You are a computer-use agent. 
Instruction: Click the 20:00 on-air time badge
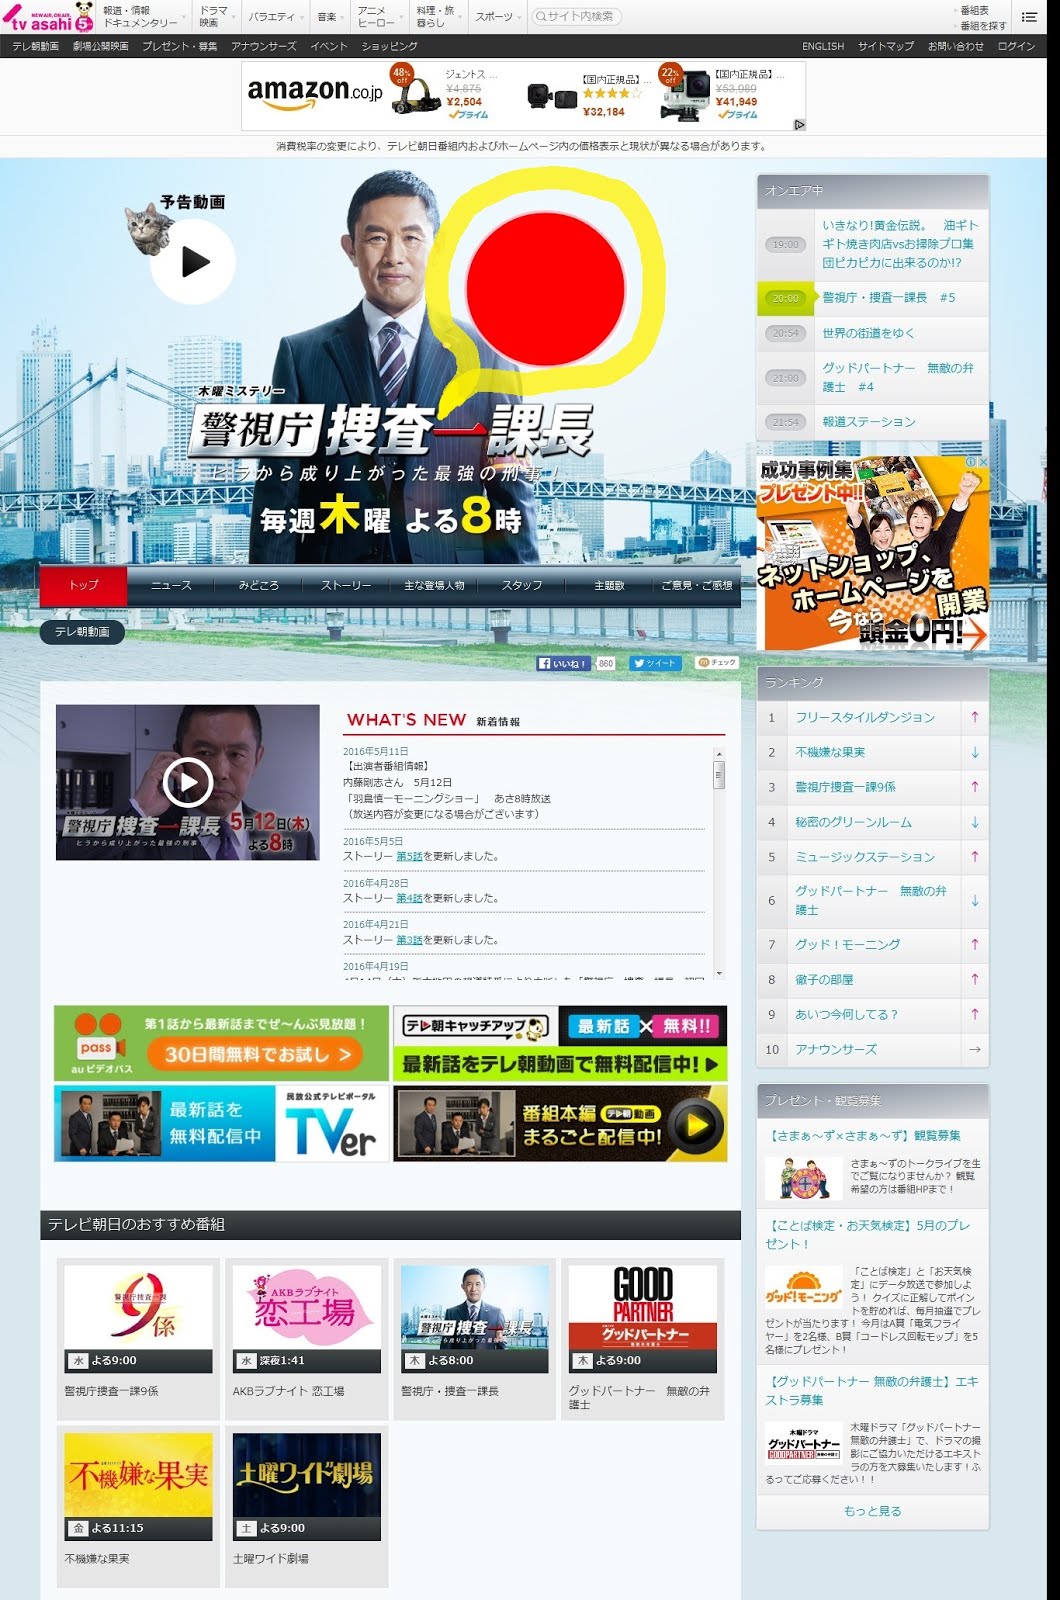tap(786, 298)
